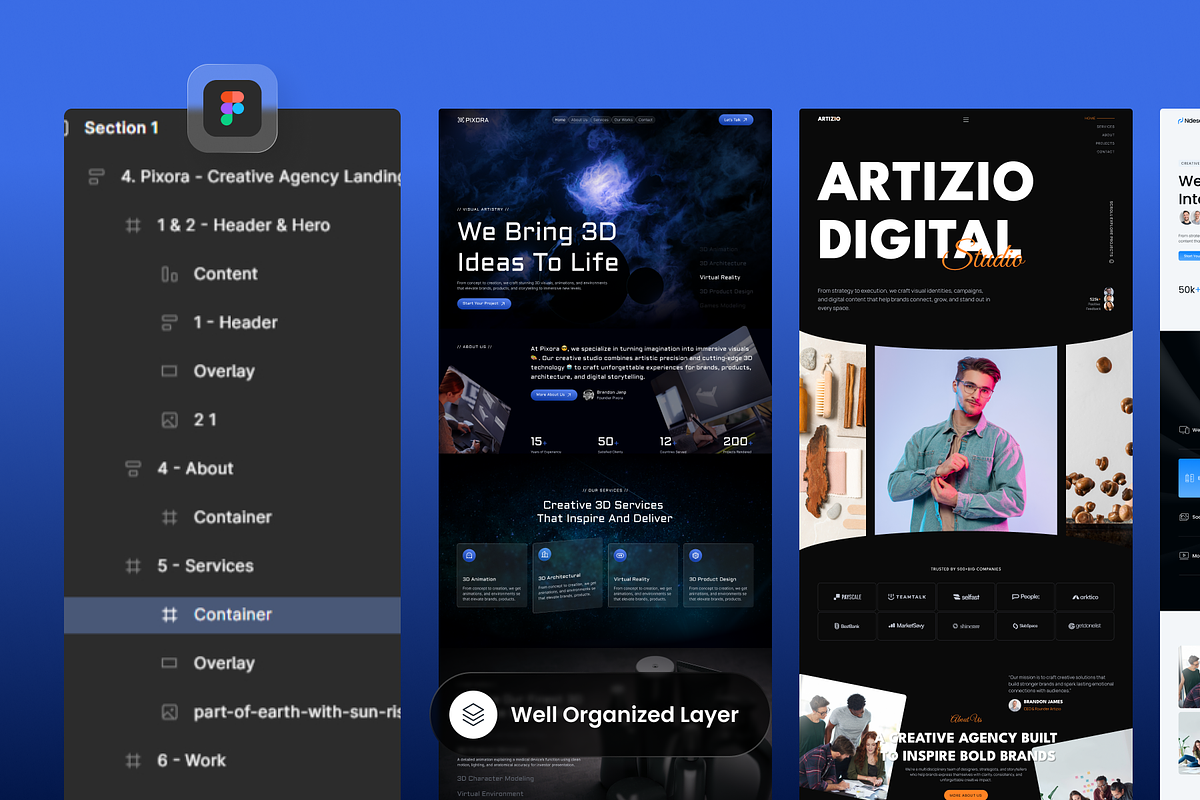
Task: Click the frame icon beside '1 & 2 - Header & Hero'
Action: pyautogui.click(x=133, y=226)
